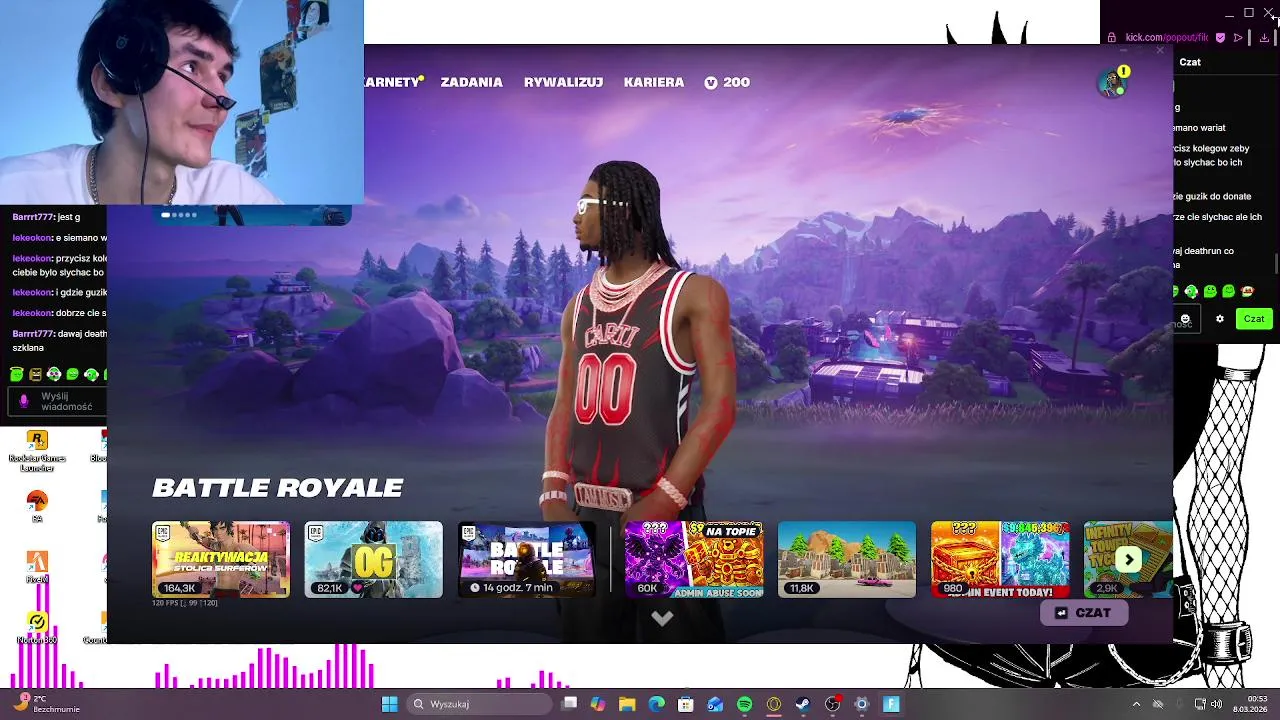Viewport: 1280px width, 720px height.
Task: Click the Kick chat scrollbar
Action: [1277, 263]
